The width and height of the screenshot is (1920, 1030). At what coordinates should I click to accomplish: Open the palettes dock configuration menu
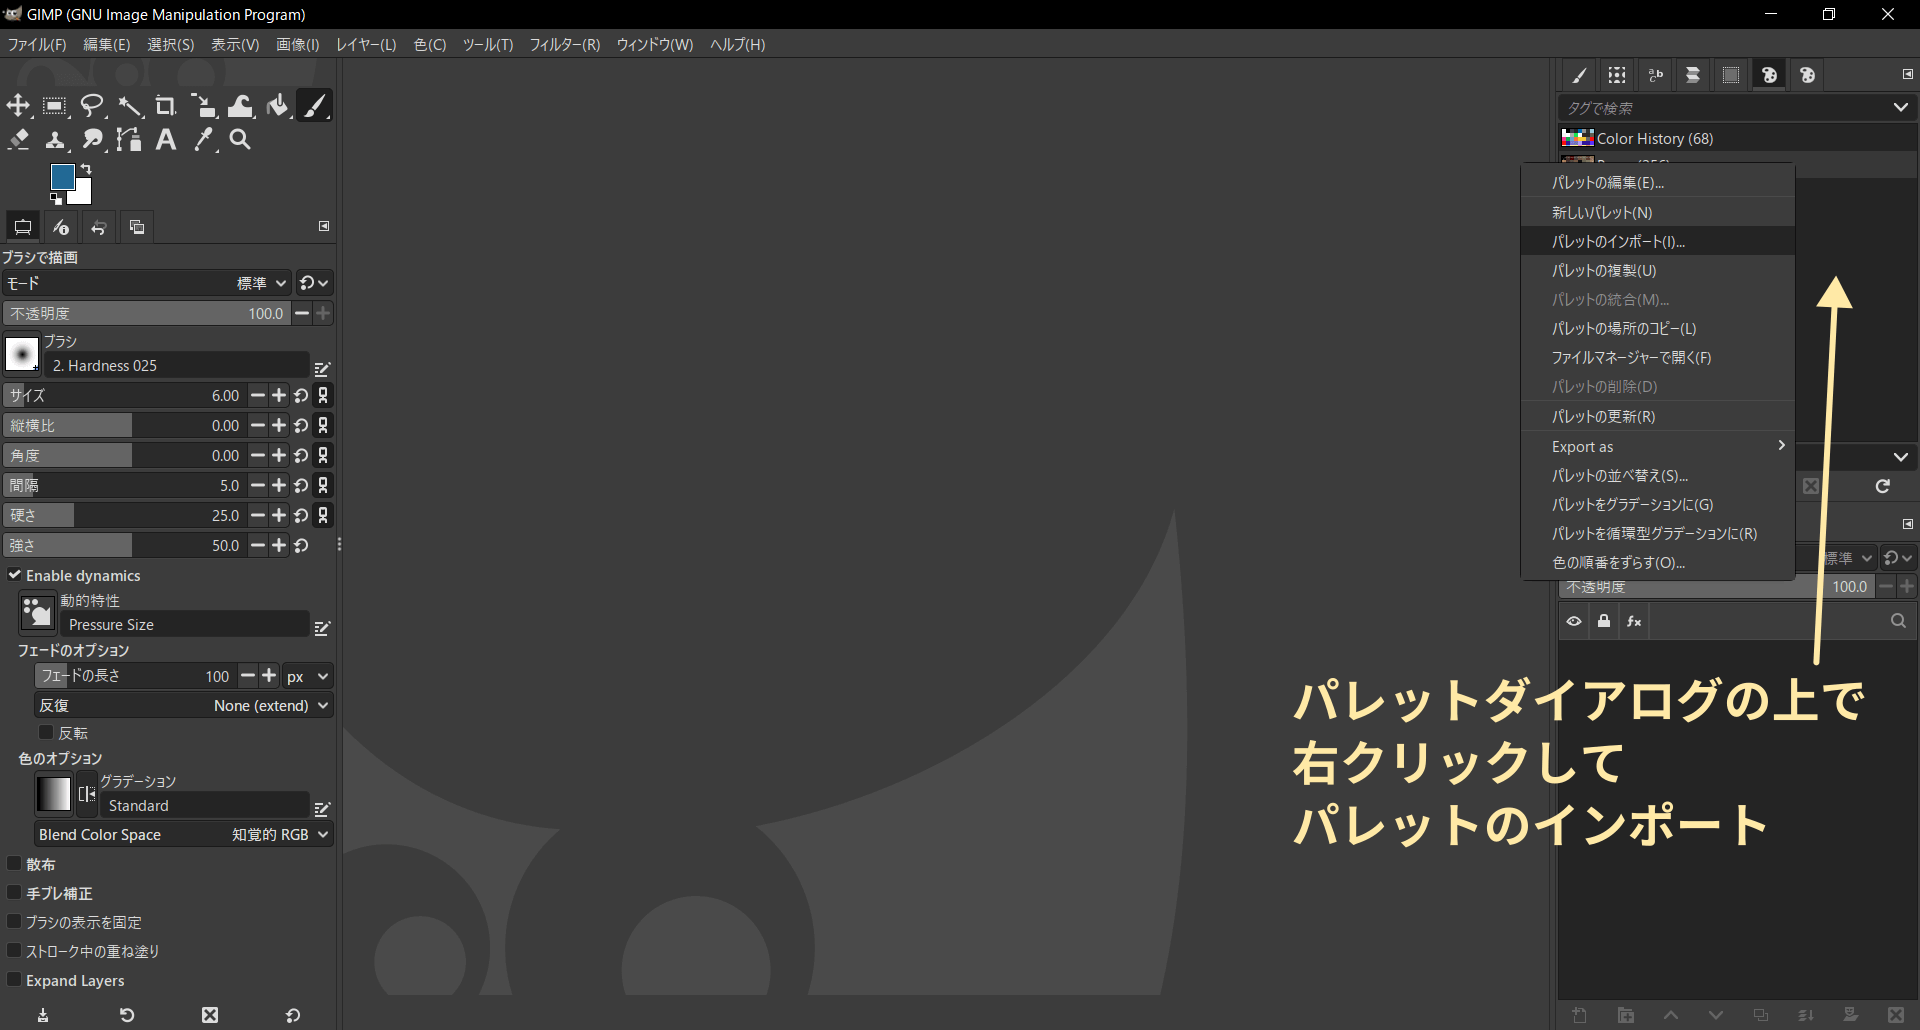1907,74
